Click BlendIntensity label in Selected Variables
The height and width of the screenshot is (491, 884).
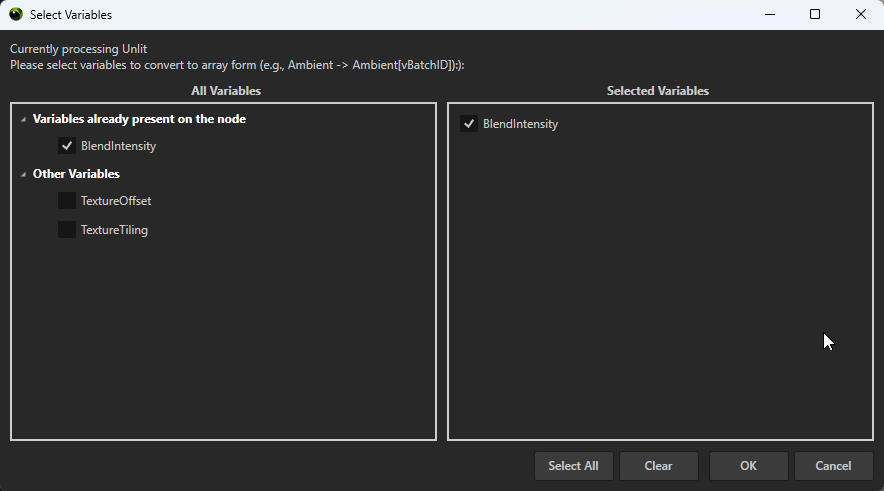click(520, 124)
